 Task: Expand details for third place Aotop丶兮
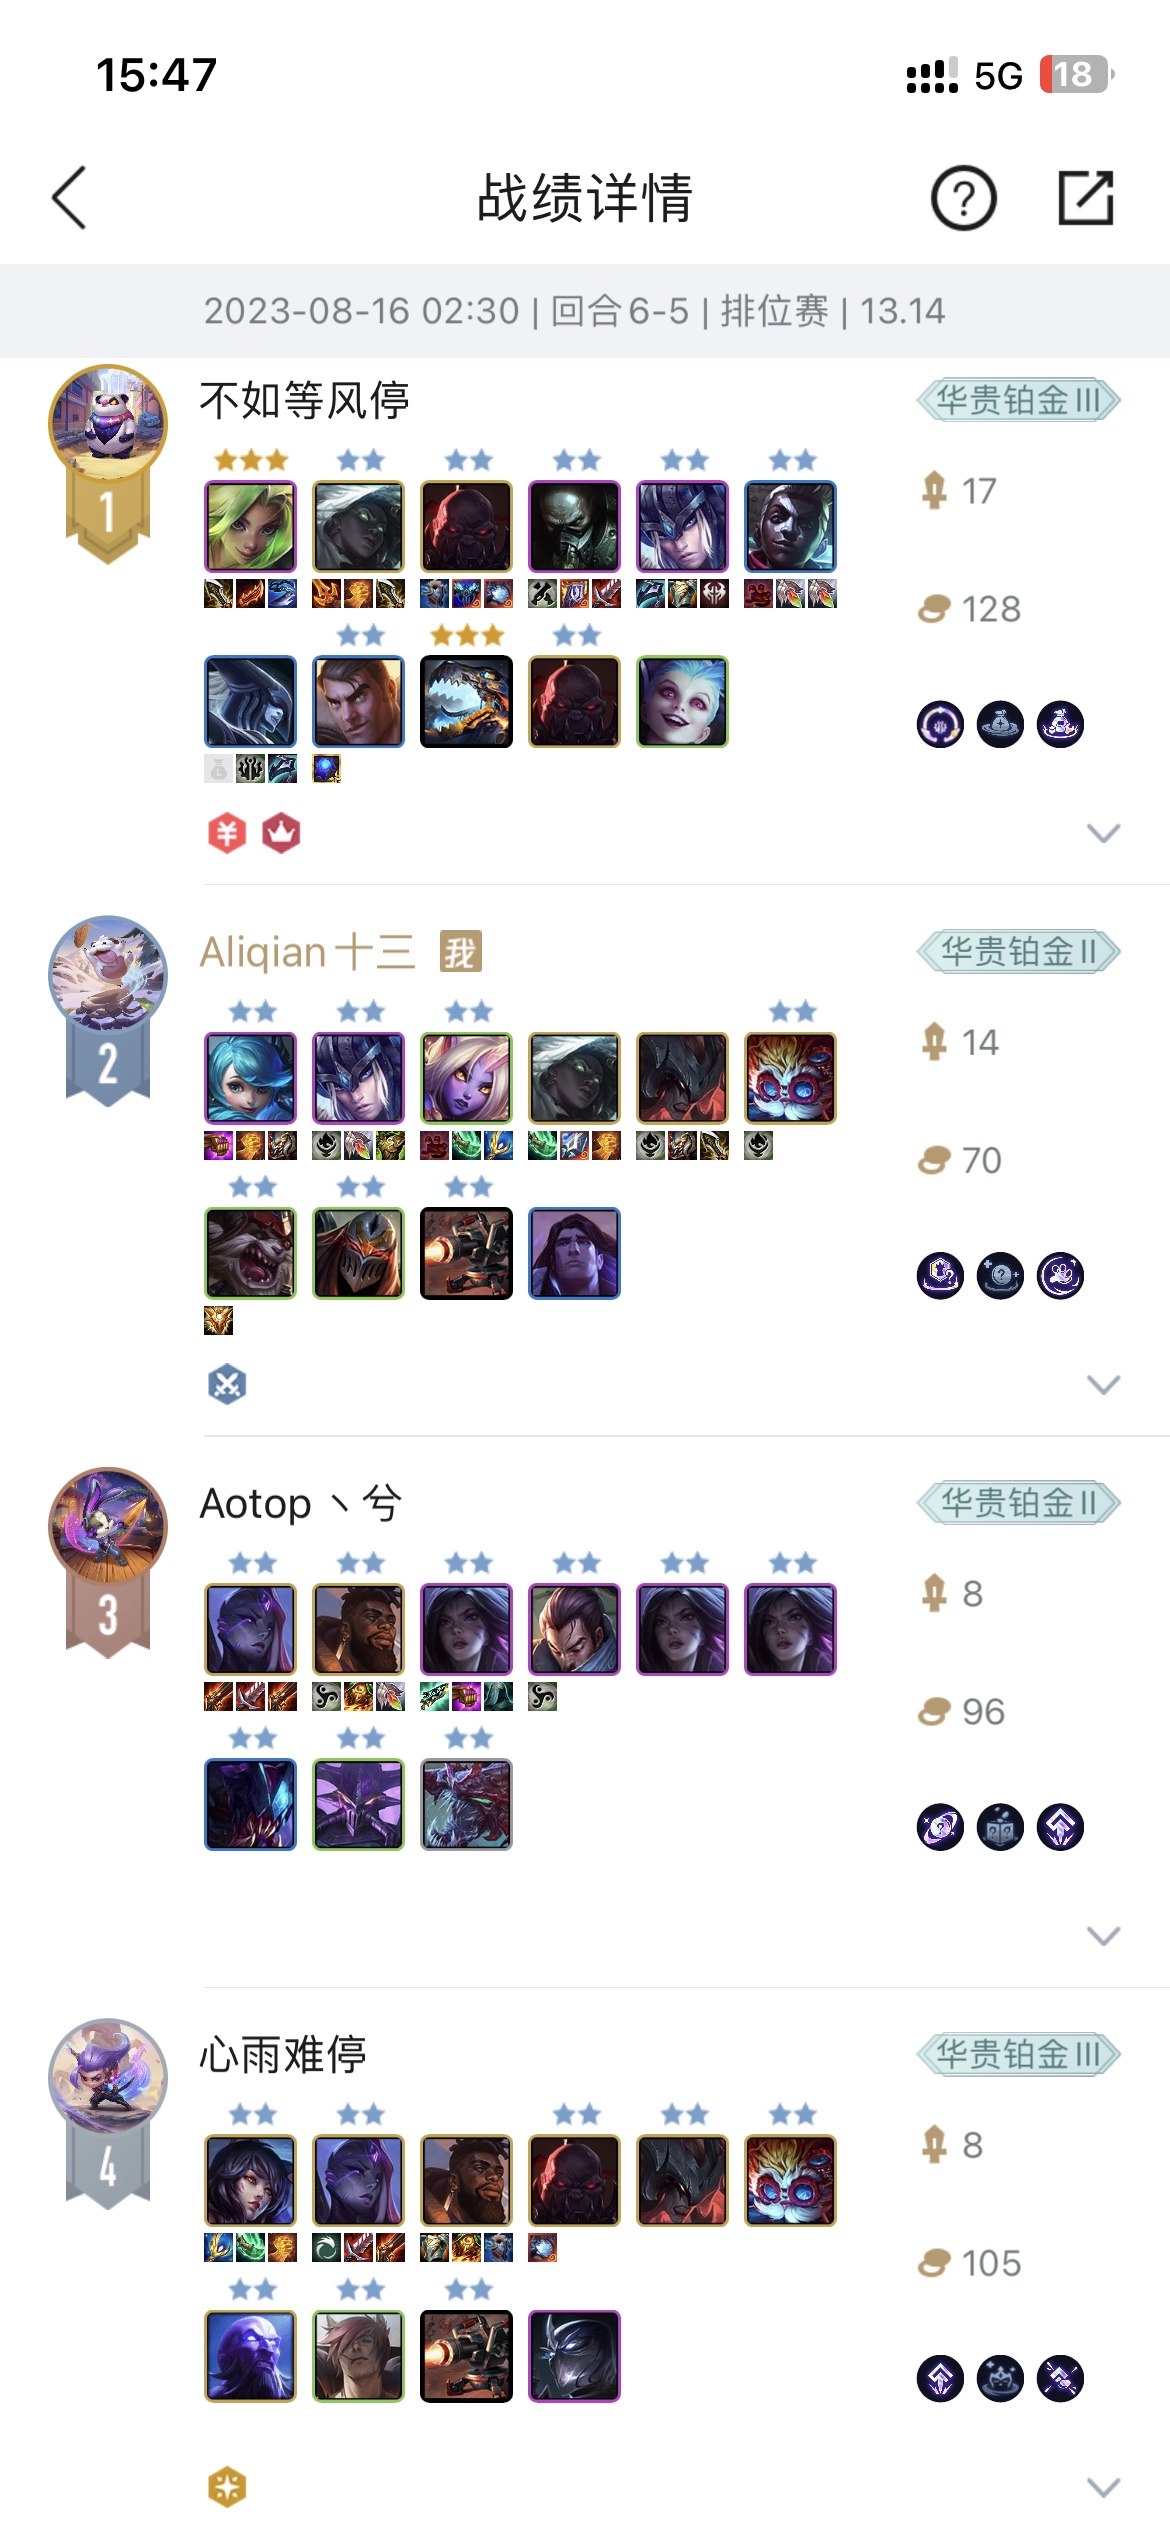click(1103, 1936)
